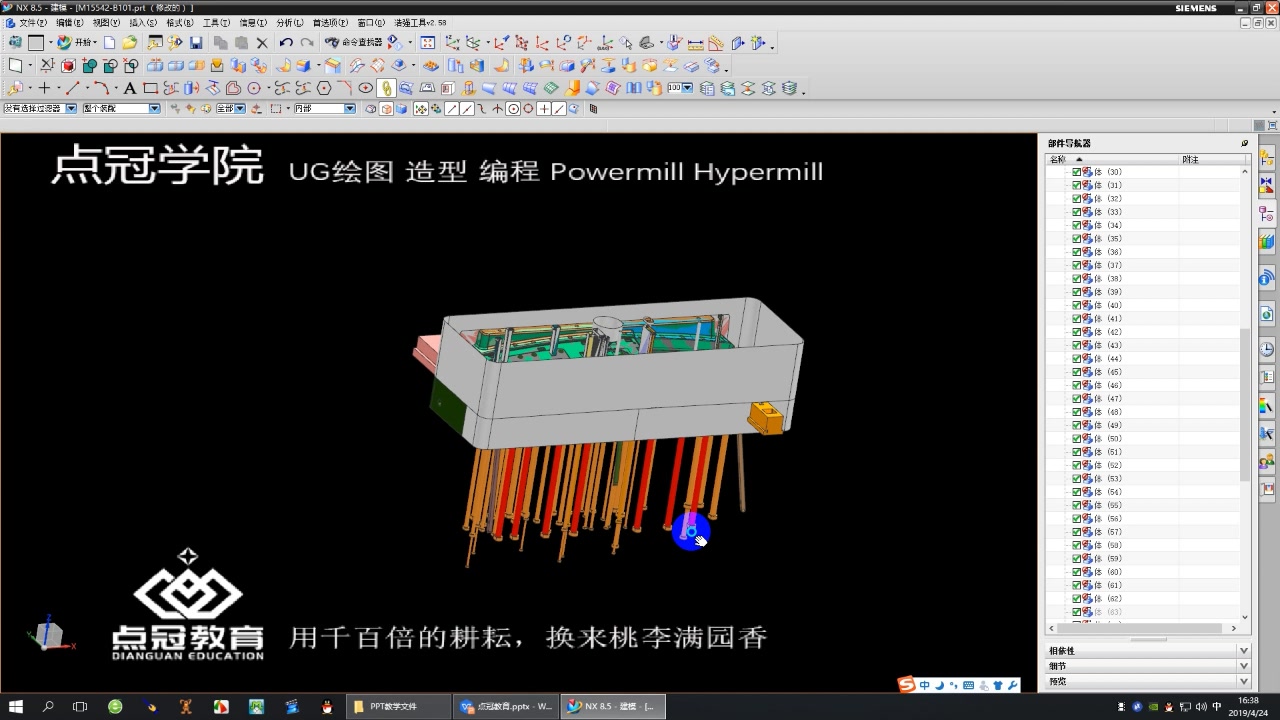Click the Delete (X) icon in toolbar
Viewport: 1280px width, 720px height.
click(x=262, y=42)
